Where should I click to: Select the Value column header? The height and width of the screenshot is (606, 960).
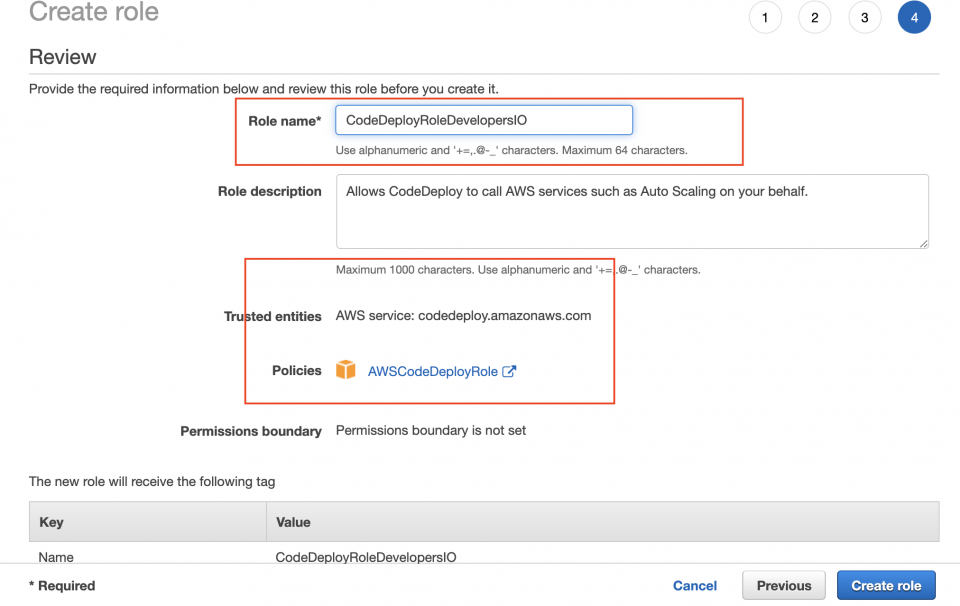pyautogui.click(x=291, y=522)
